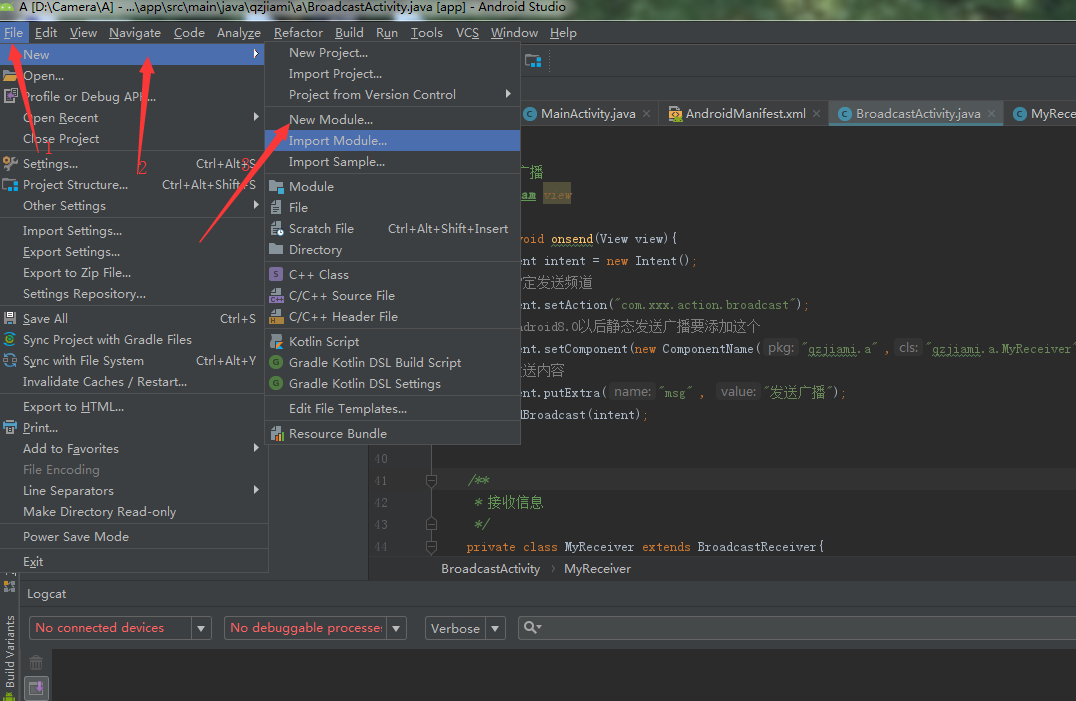Viewport: 1076px width, 701px height.
Task: Click the Kotlin Script icon in the New submenu
Action: click(x=277, y=340)
